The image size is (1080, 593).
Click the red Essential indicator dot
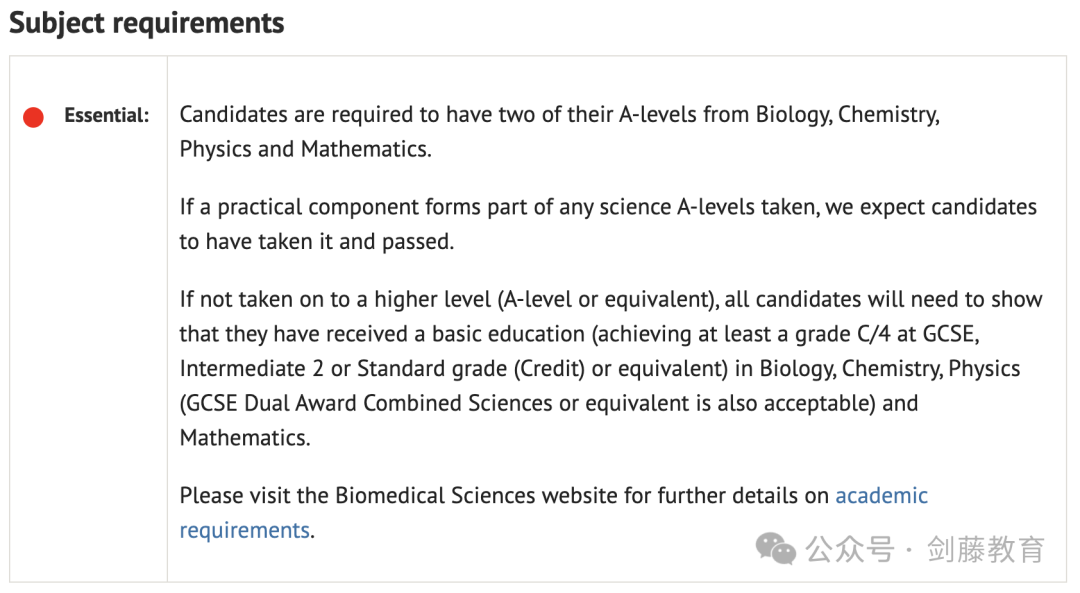33,117
